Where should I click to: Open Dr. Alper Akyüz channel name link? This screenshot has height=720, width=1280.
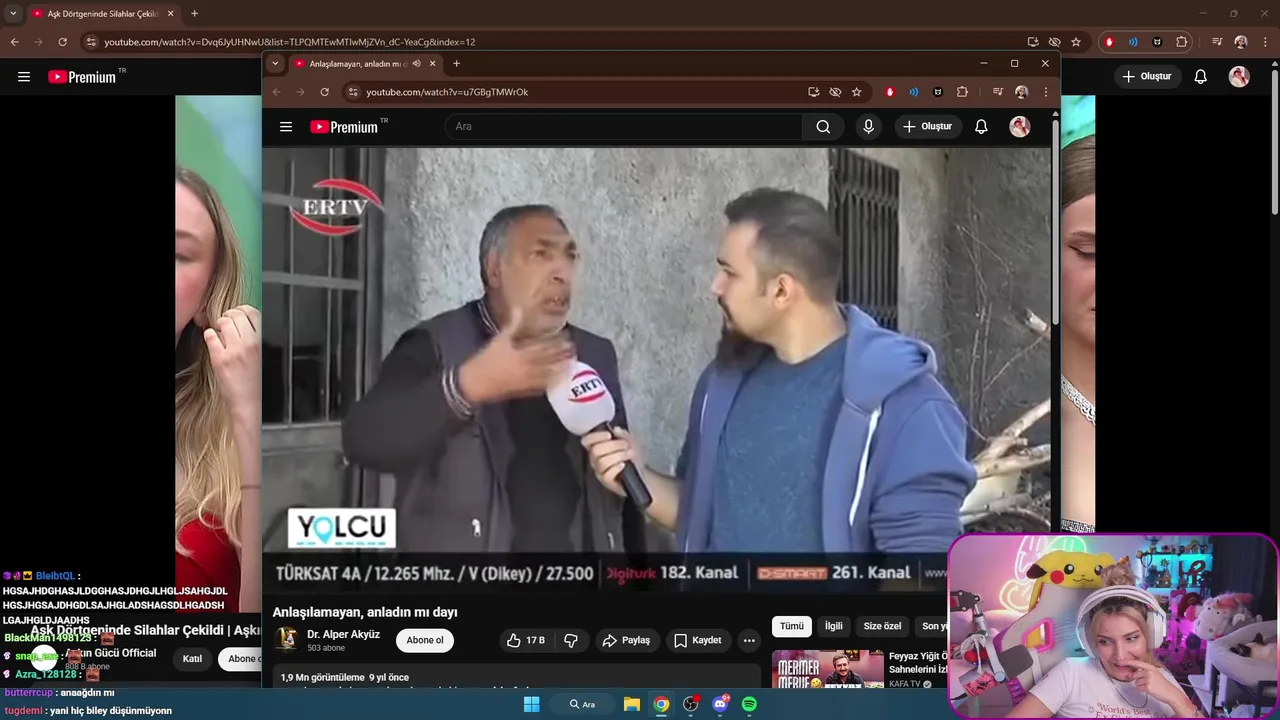tap(343, 634)
